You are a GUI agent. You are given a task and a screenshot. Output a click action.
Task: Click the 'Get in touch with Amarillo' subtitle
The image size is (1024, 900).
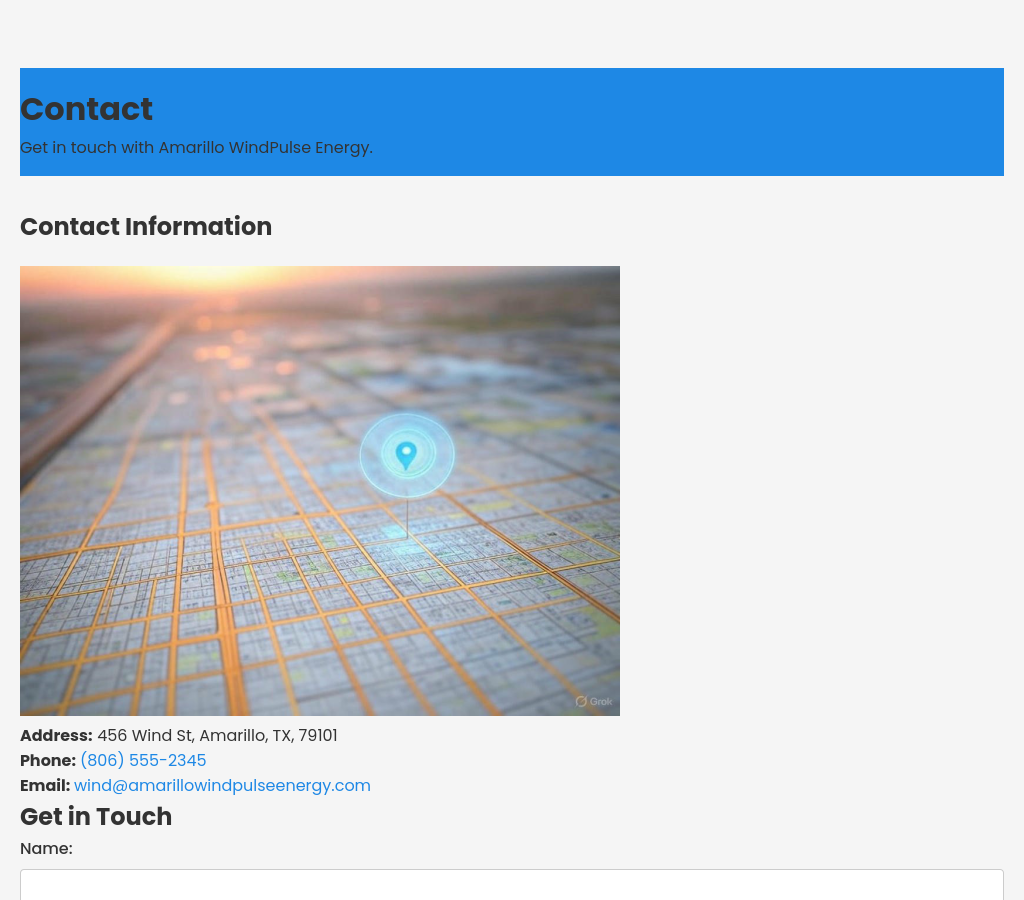(196, 148)
